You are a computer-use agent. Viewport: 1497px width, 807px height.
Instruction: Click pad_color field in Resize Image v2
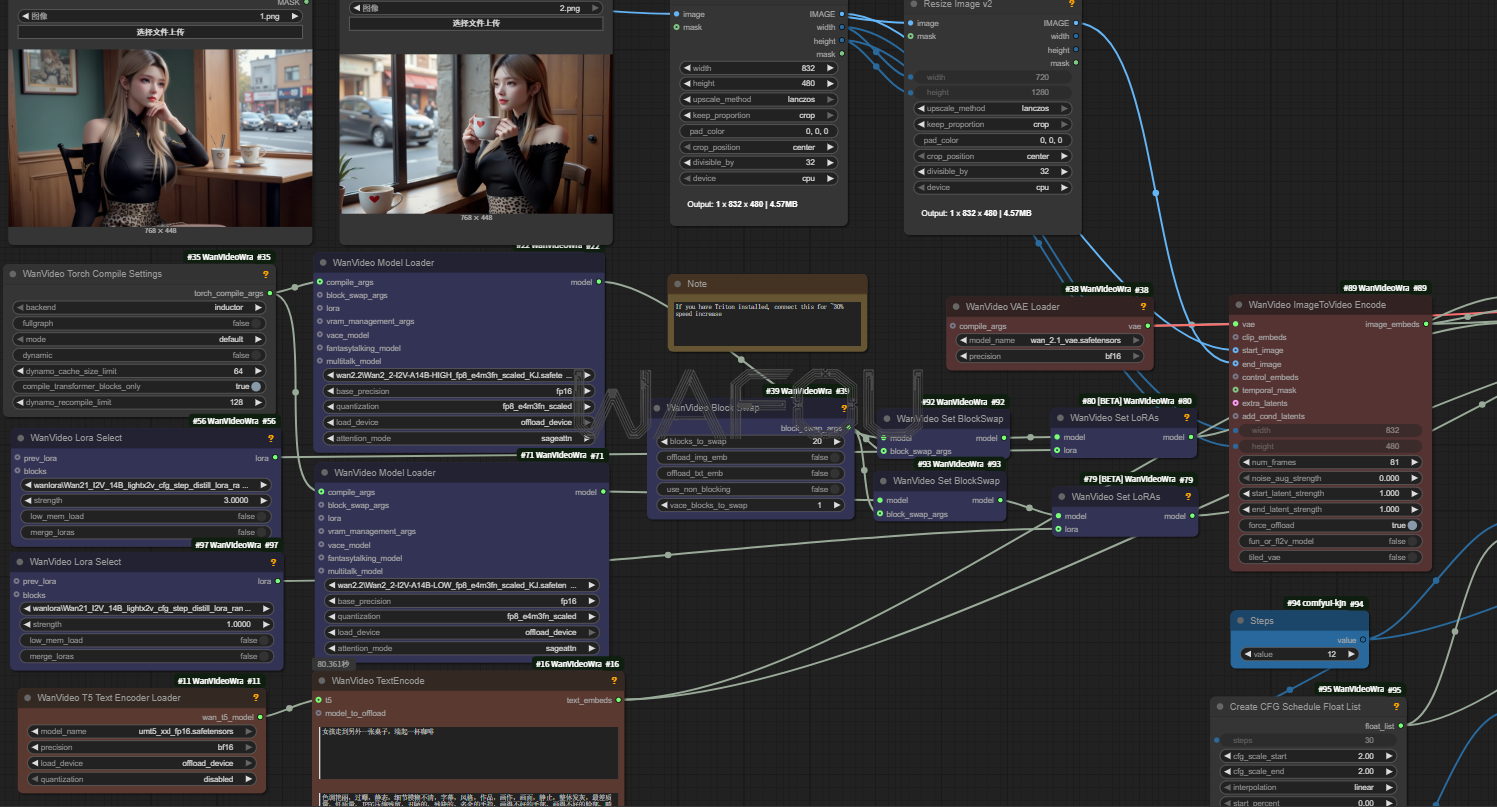993,140
